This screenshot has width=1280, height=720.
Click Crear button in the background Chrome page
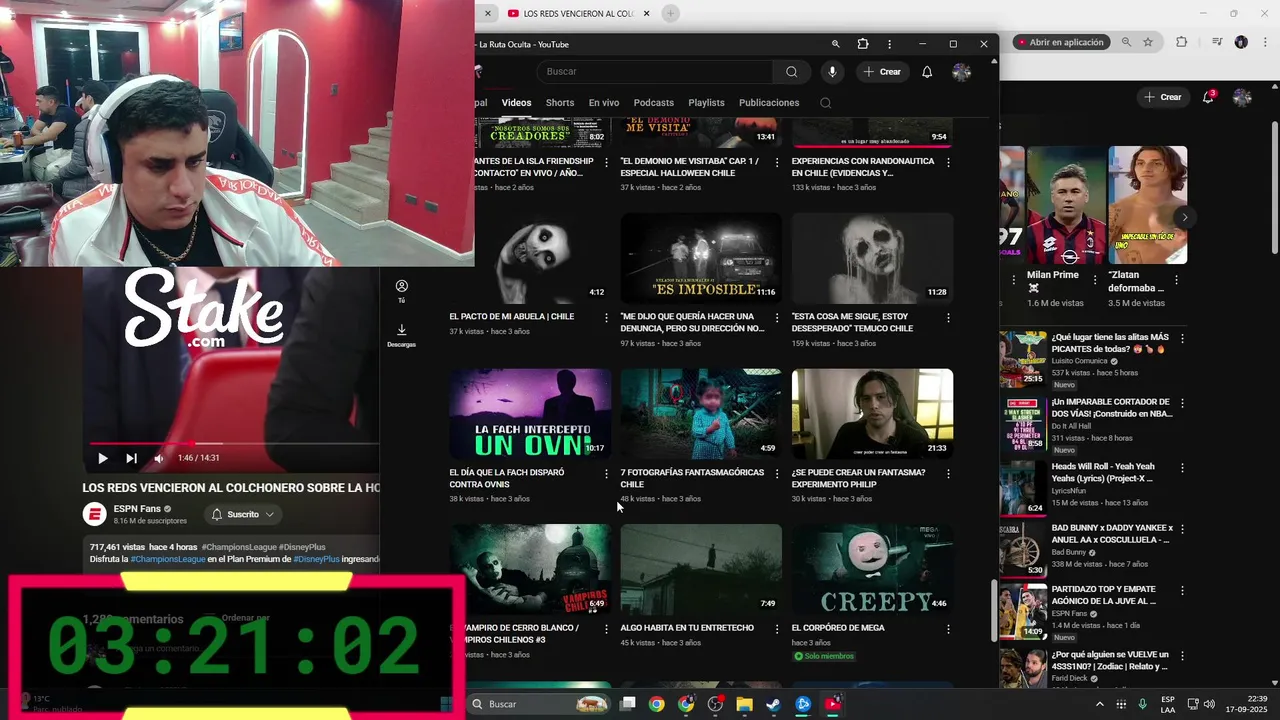(x=1163, y=97)
